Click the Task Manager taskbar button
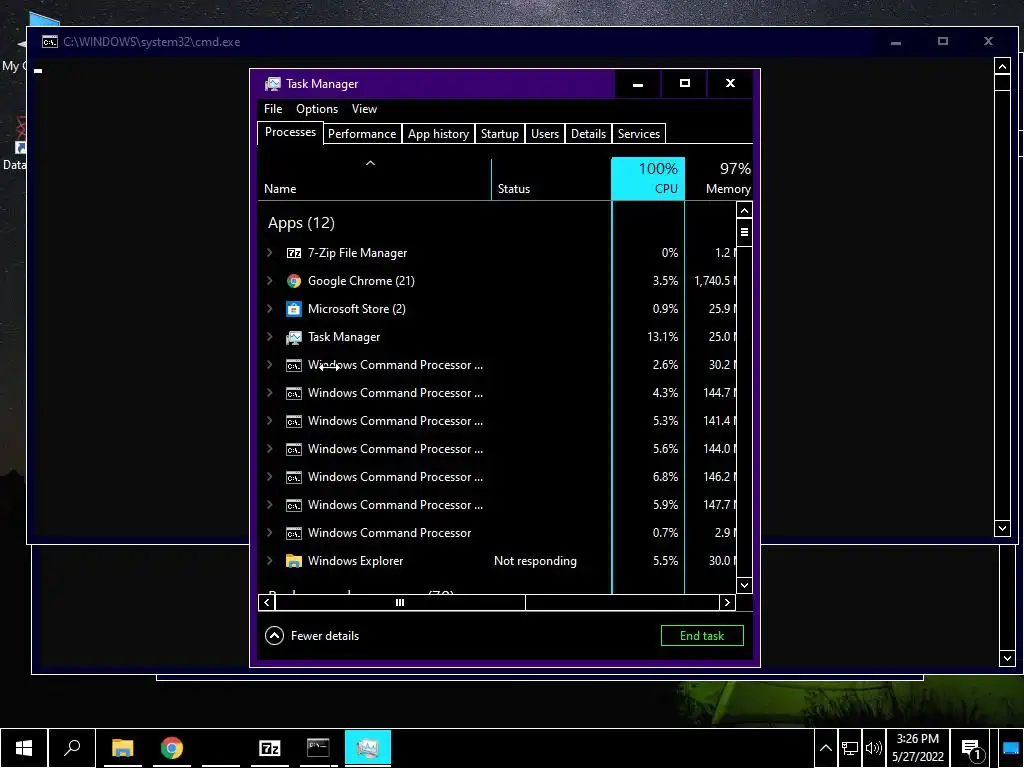The width and height of the screenshot is (1024, 768). pos(368,748)
